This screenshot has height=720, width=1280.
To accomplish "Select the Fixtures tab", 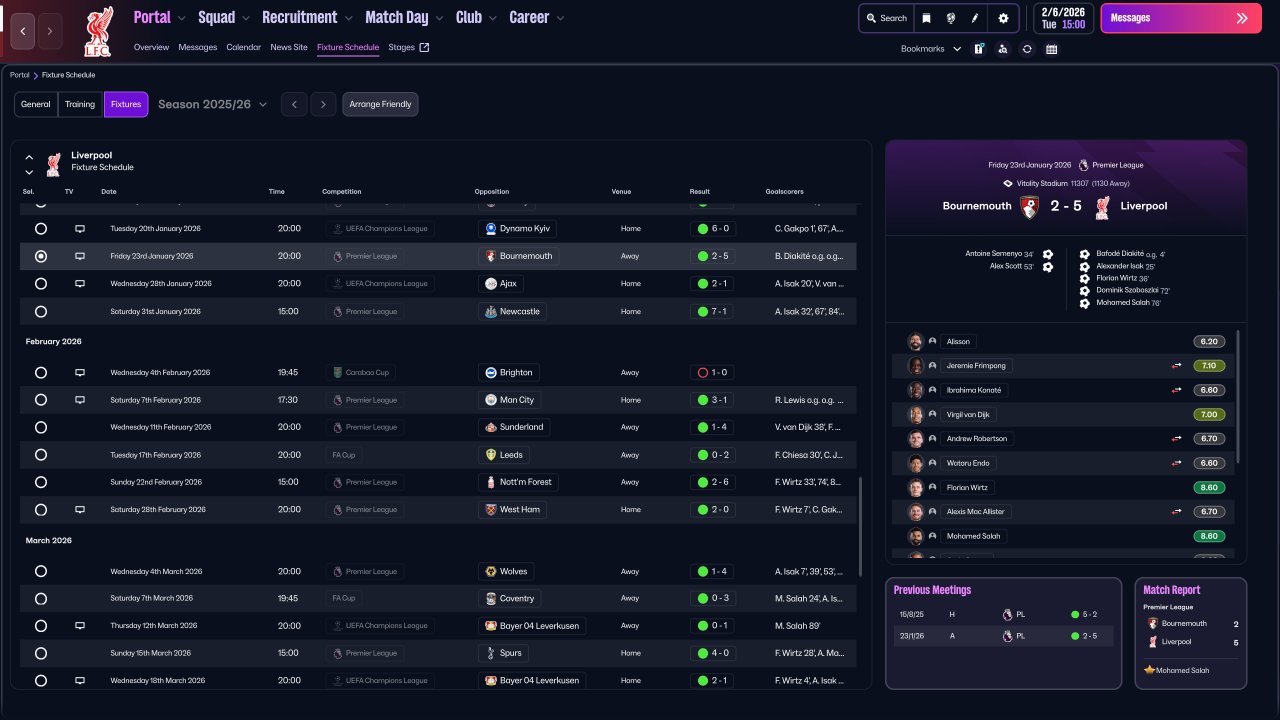I will (x=126, y=104).
